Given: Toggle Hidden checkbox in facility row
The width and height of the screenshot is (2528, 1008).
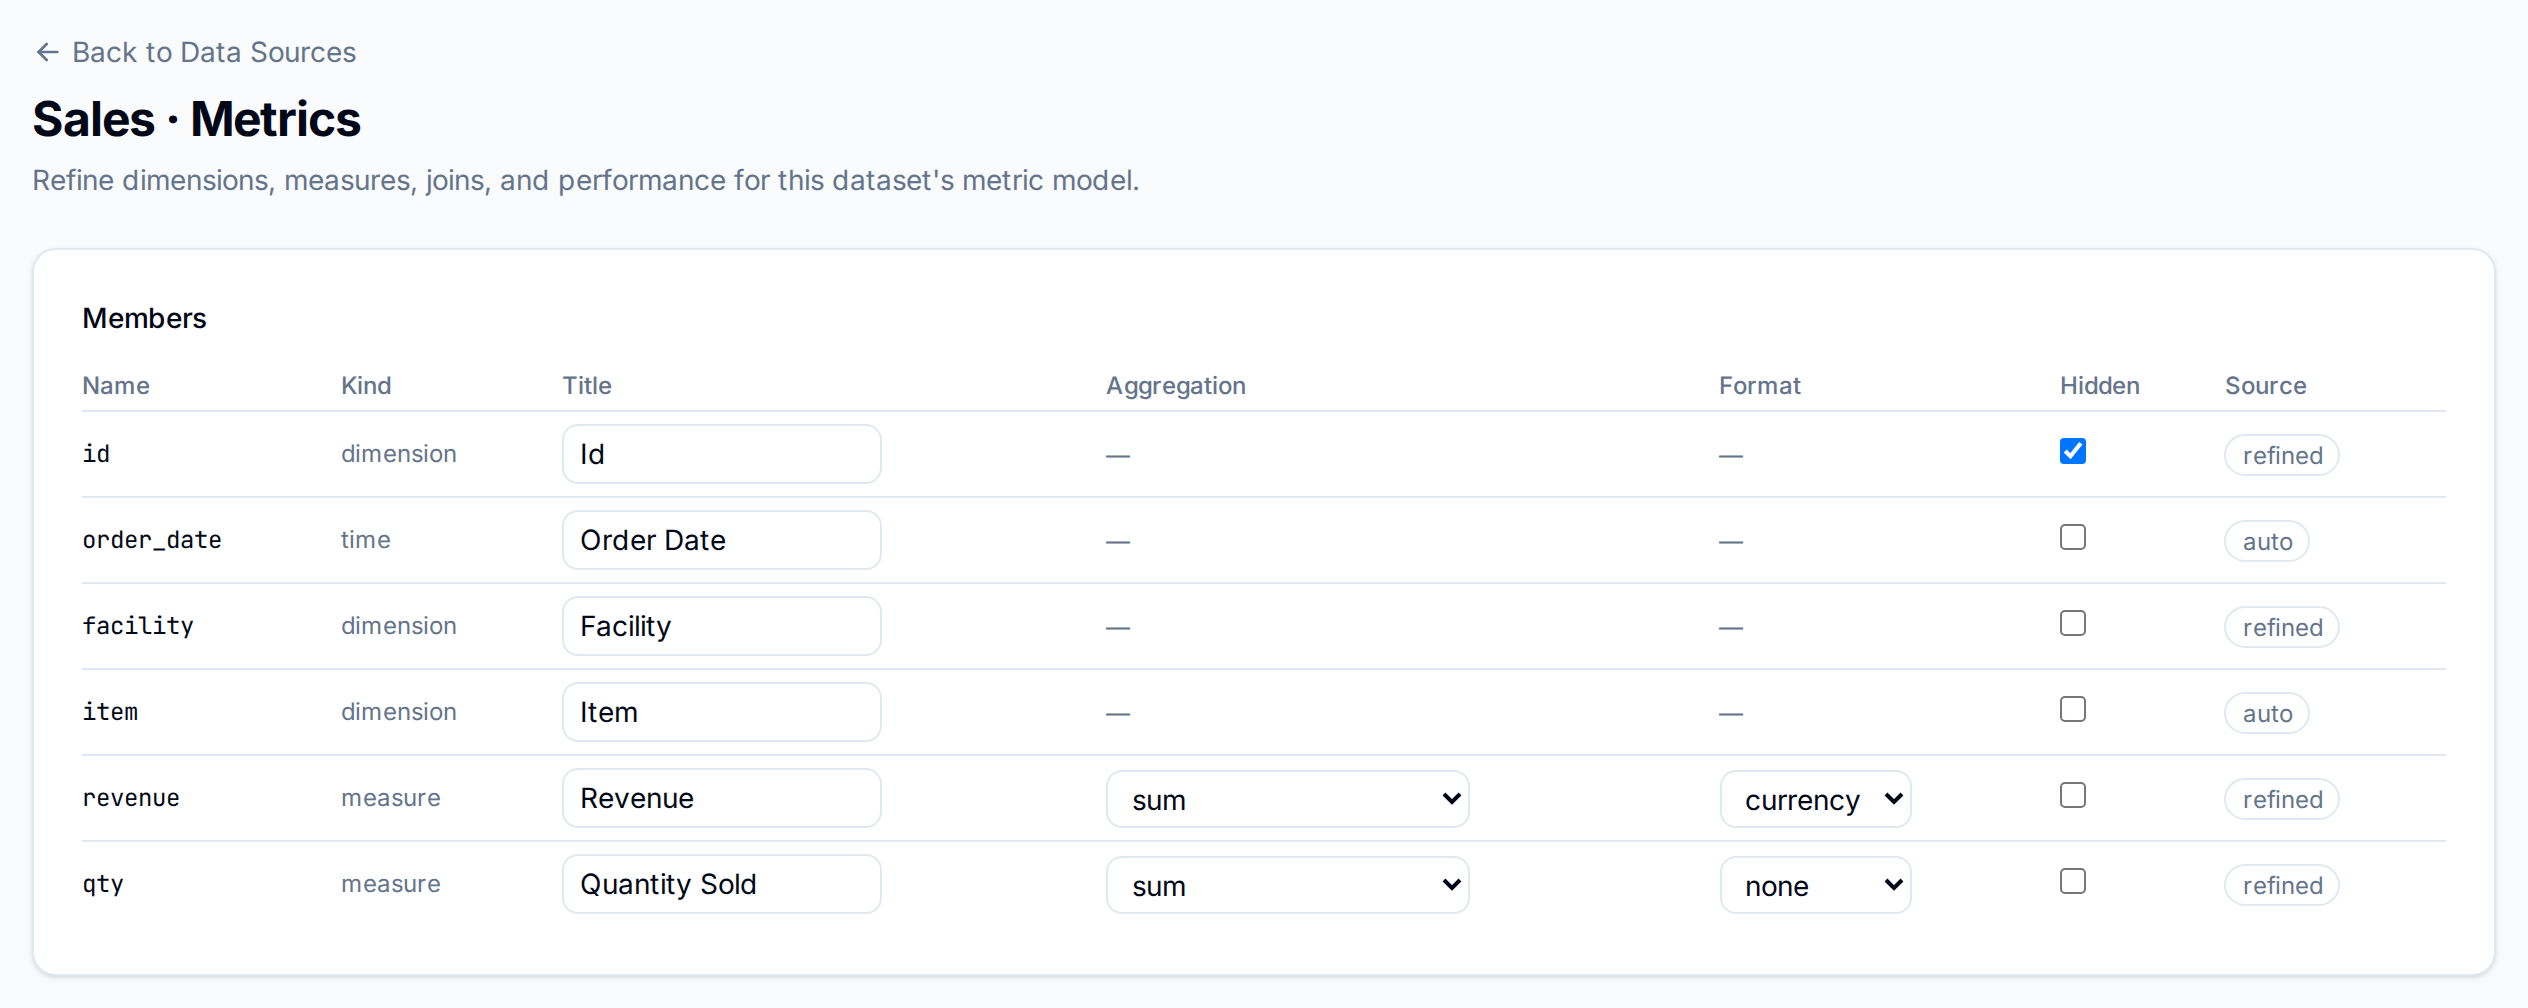Looking at the screenshot, I should click(2073, 623).
